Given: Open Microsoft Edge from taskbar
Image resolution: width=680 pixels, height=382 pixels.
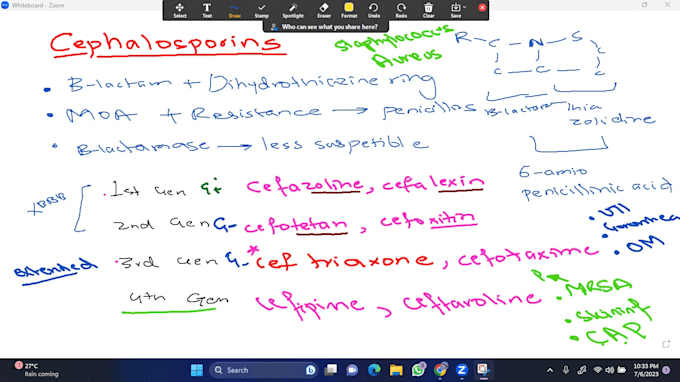Looking at the screenshot, I should (374, 370).
